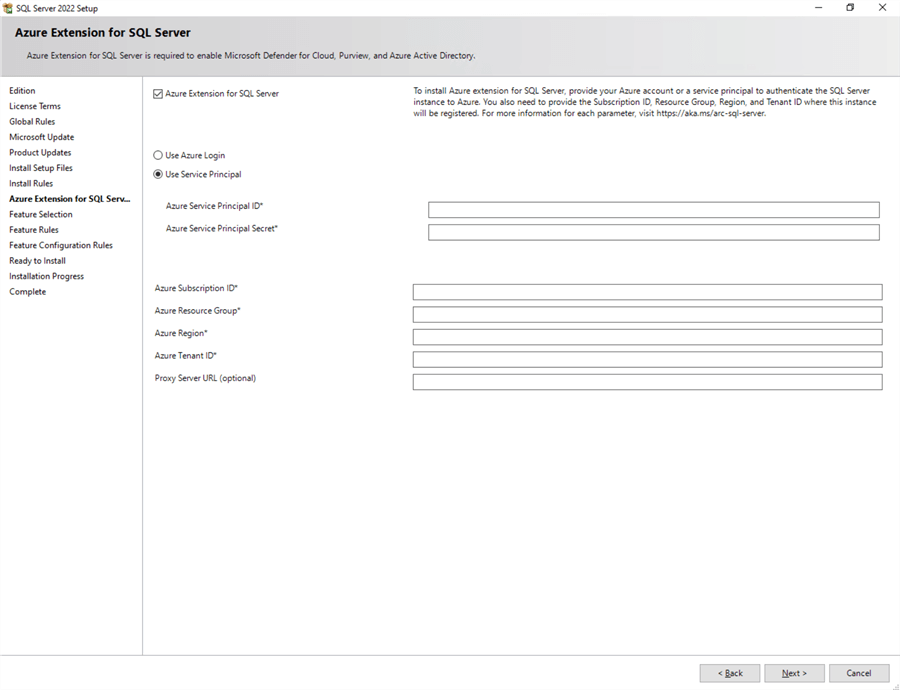Select Global Rules step in sidebar
Screen dimensions: 900x690
(x=32, y=122)
